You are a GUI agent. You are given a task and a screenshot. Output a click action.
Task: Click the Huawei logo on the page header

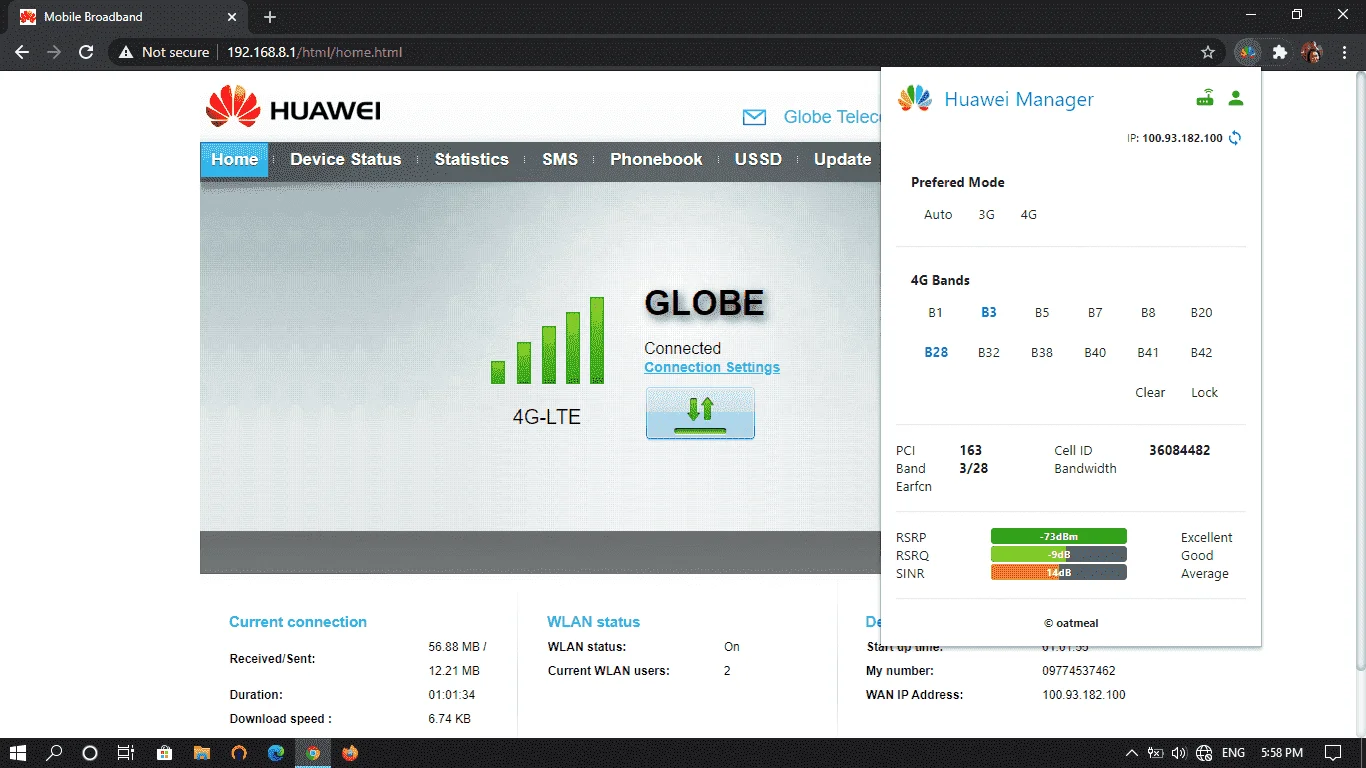point(293,108)
